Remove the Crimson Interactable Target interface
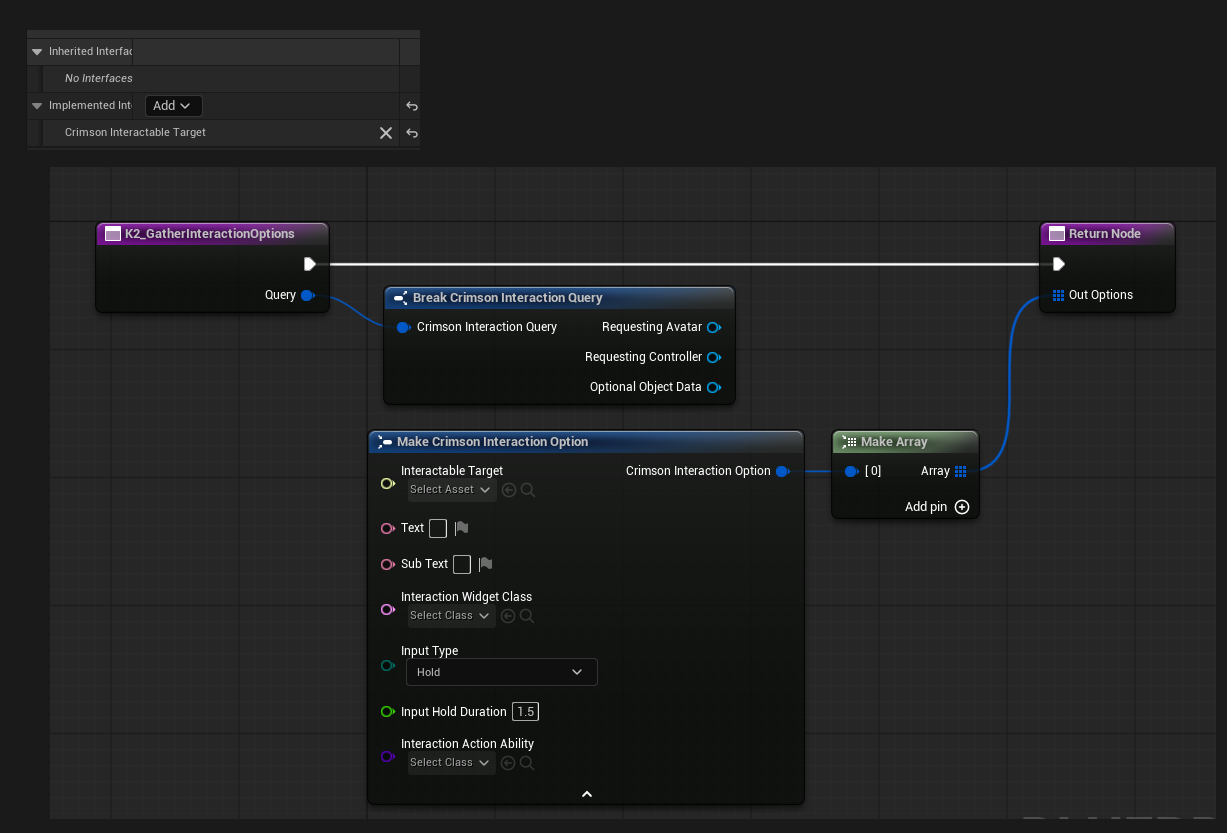This screenshot has height=833, width=1227. [x=385, y=133]
